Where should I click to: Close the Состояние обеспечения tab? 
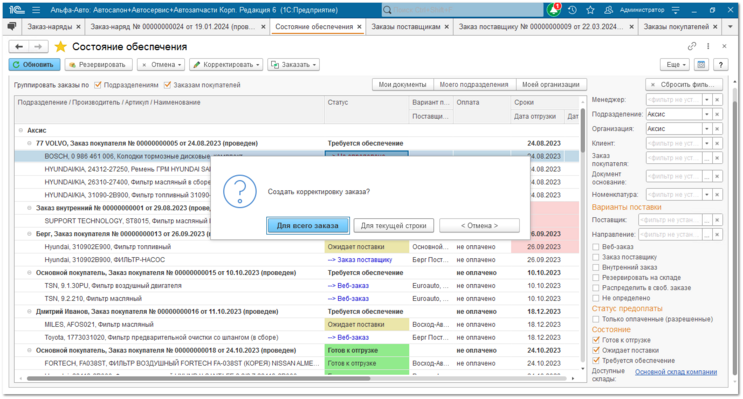(359, 27)
